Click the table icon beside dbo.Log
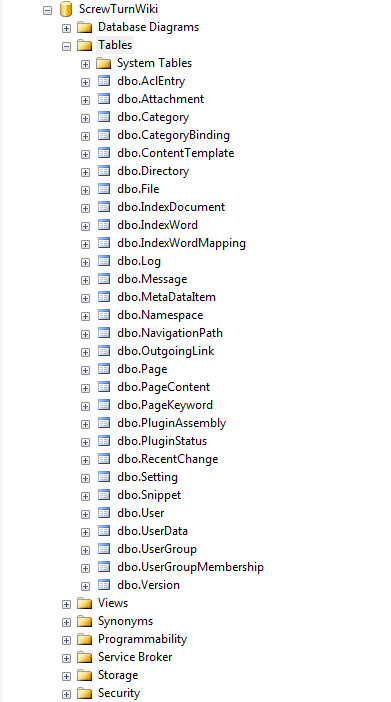 pos(104,261)
